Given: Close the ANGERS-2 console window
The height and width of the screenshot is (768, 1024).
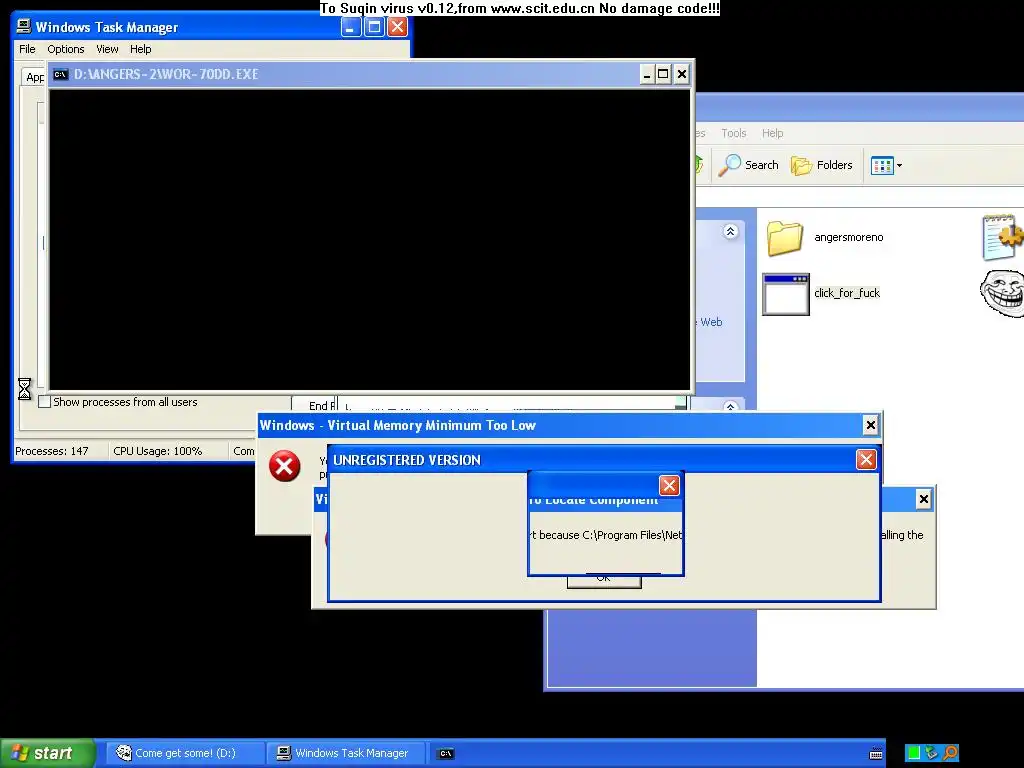Looking at the screenshot, I should point(681,74).
